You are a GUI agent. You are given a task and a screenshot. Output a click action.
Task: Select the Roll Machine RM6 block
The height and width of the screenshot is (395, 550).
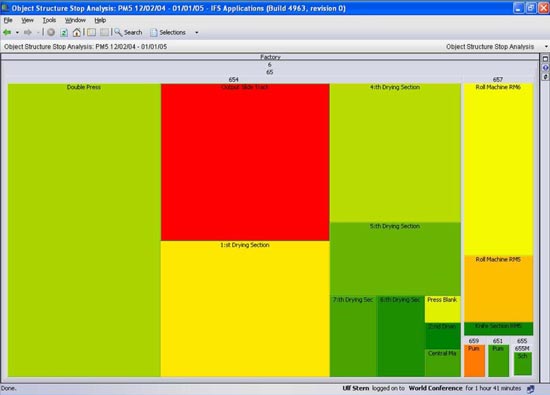click(x=498, y=169)
